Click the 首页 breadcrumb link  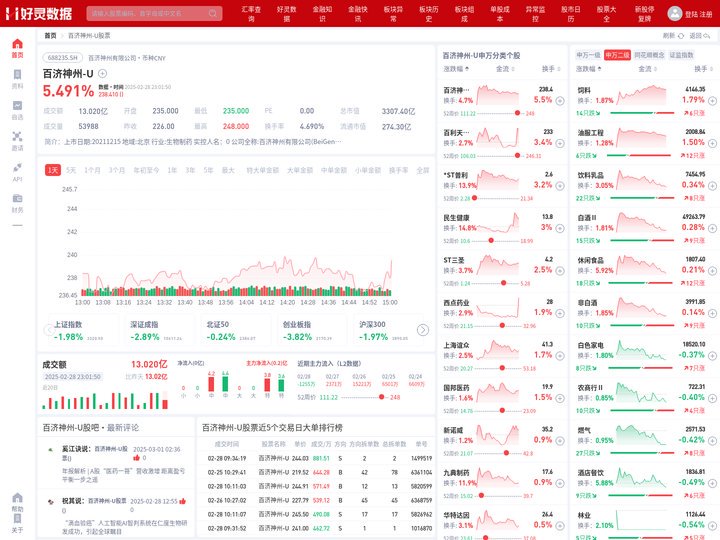coord(50,35)
